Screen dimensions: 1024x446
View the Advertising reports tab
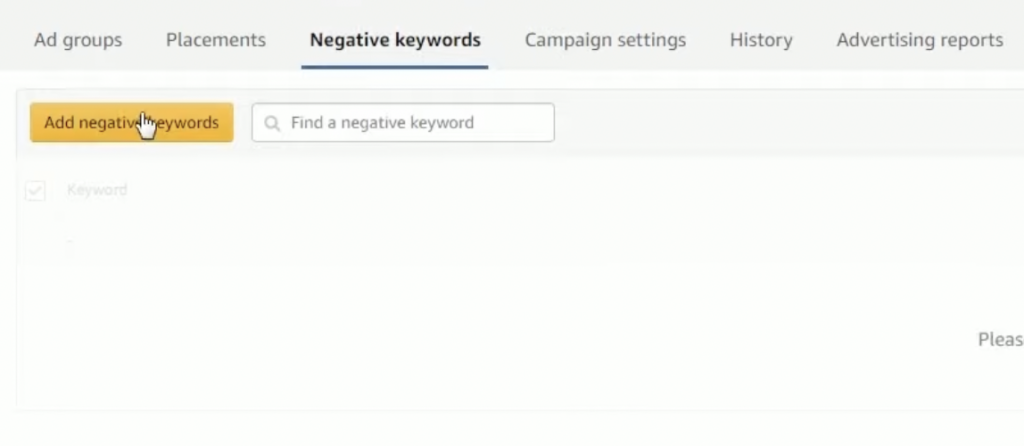click(x=919, y=40)
